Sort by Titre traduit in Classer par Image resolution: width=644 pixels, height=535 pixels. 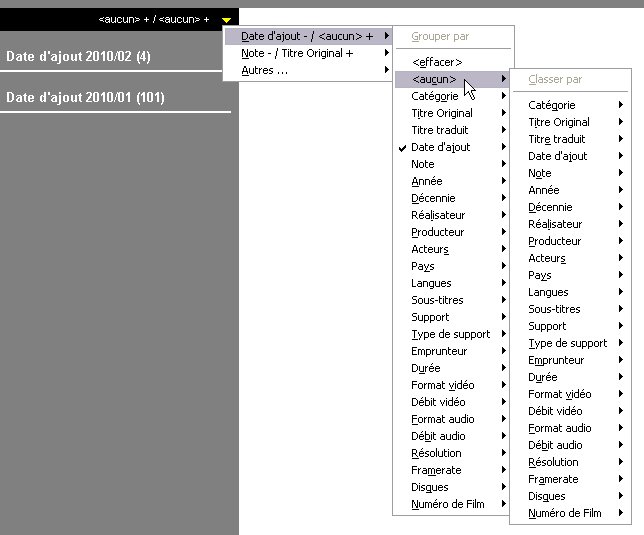(x=570, y=139)
